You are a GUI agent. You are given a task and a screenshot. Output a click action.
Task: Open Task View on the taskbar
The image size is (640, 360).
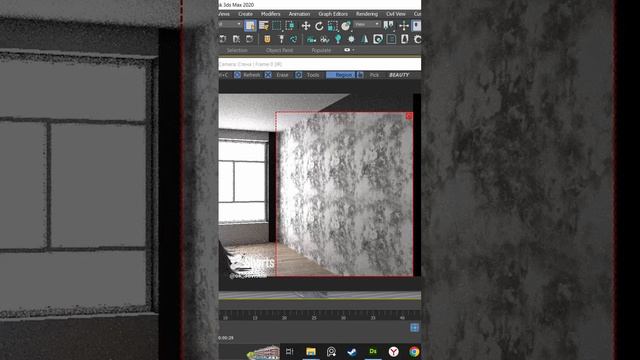coord(290,351)
